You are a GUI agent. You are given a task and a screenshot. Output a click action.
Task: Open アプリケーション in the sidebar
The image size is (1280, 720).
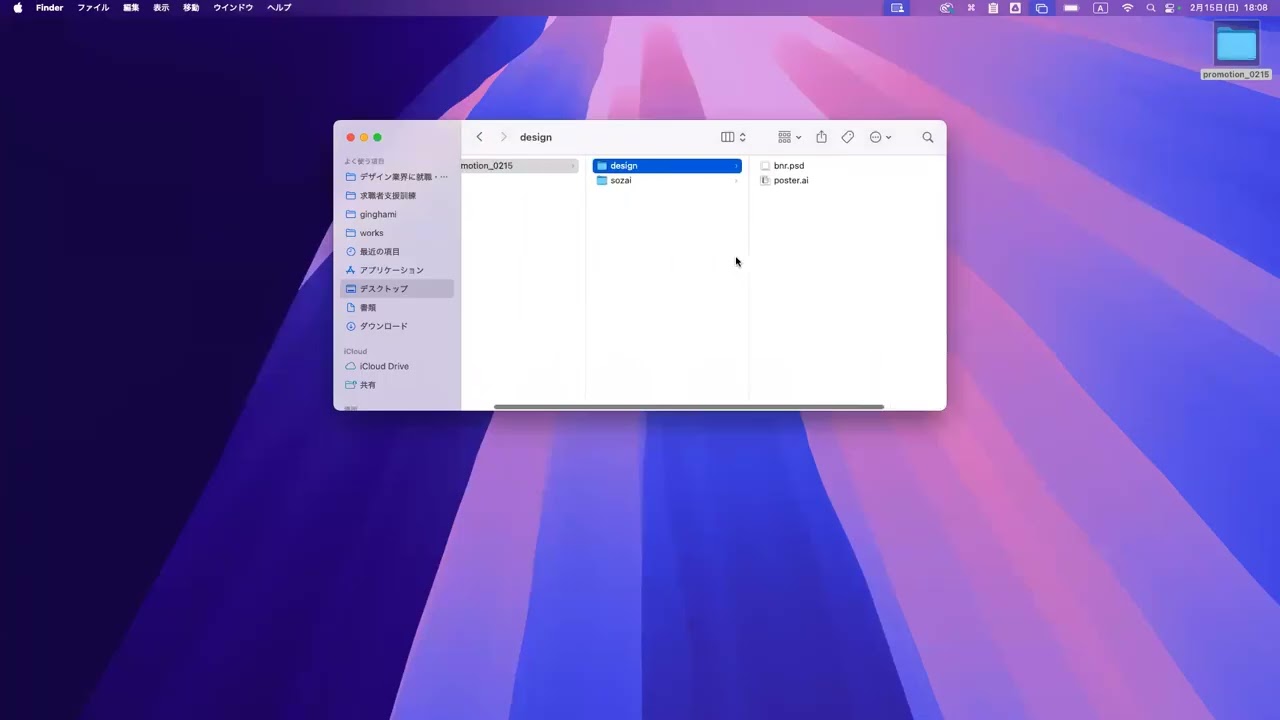pyautogui.click(x=397, y=270)
